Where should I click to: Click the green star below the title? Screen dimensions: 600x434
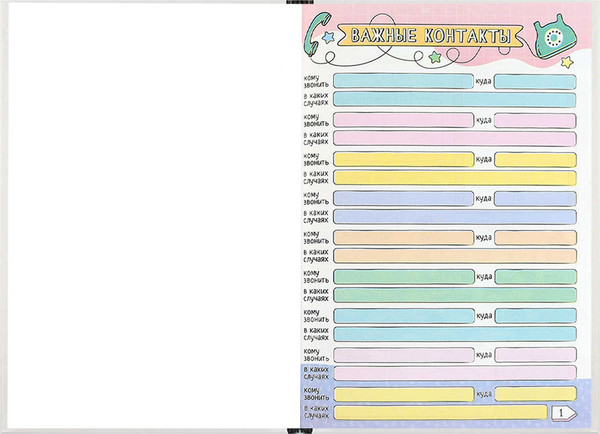(433, 59)
